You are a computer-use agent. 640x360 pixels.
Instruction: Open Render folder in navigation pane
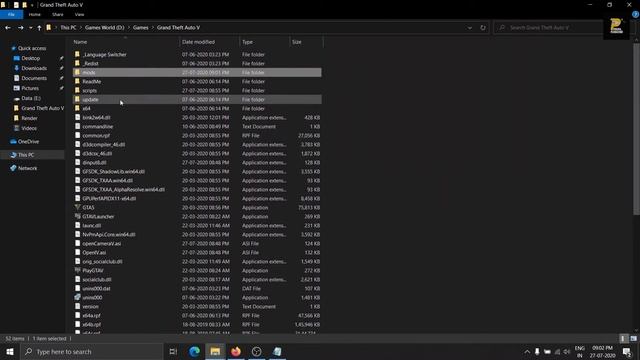click(29, 118)
